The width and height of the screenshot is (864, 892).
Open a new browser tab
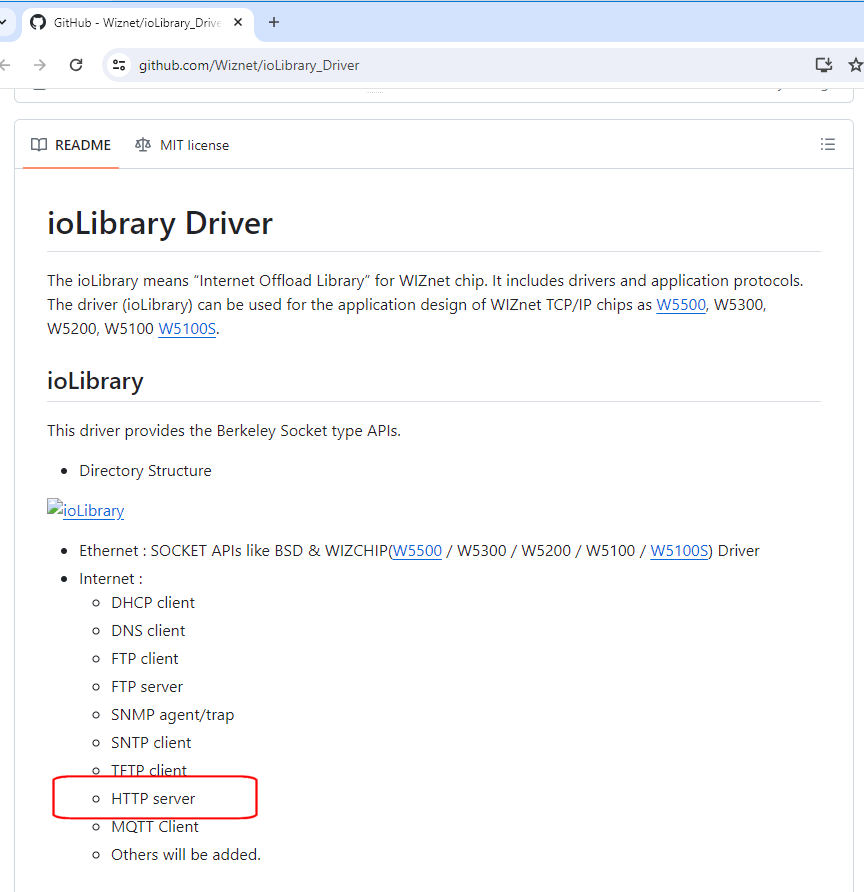[274, 22]
